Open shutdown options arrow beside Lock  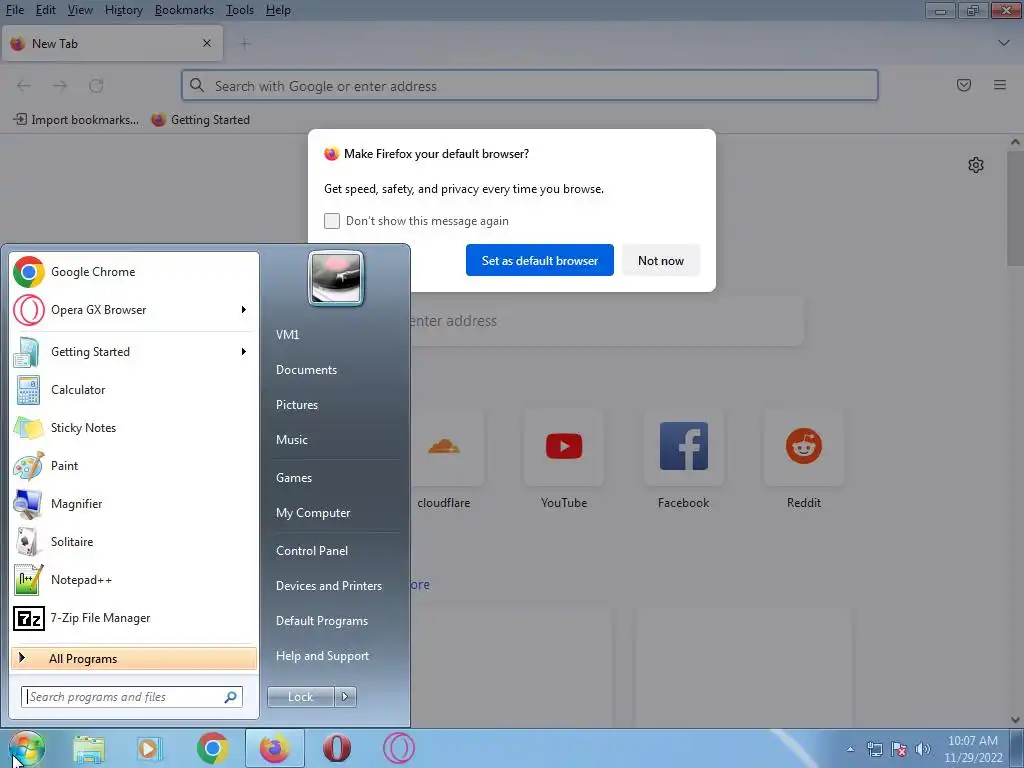(x=345, y=697)
